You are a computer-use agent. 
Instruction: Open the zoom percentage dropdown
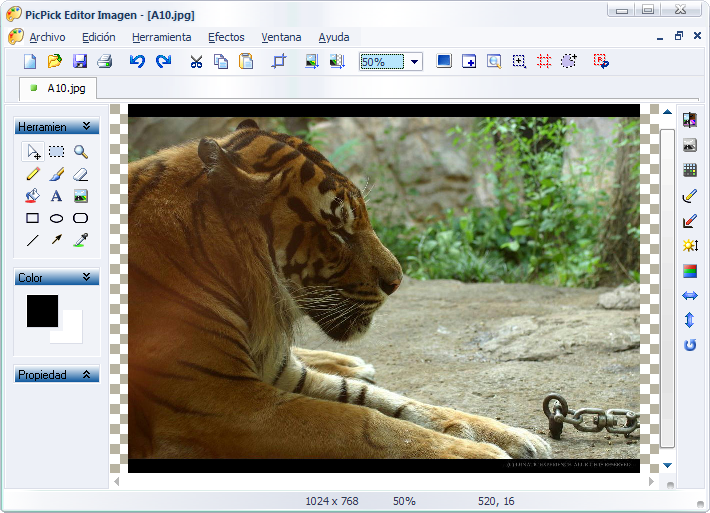[414, 62]
